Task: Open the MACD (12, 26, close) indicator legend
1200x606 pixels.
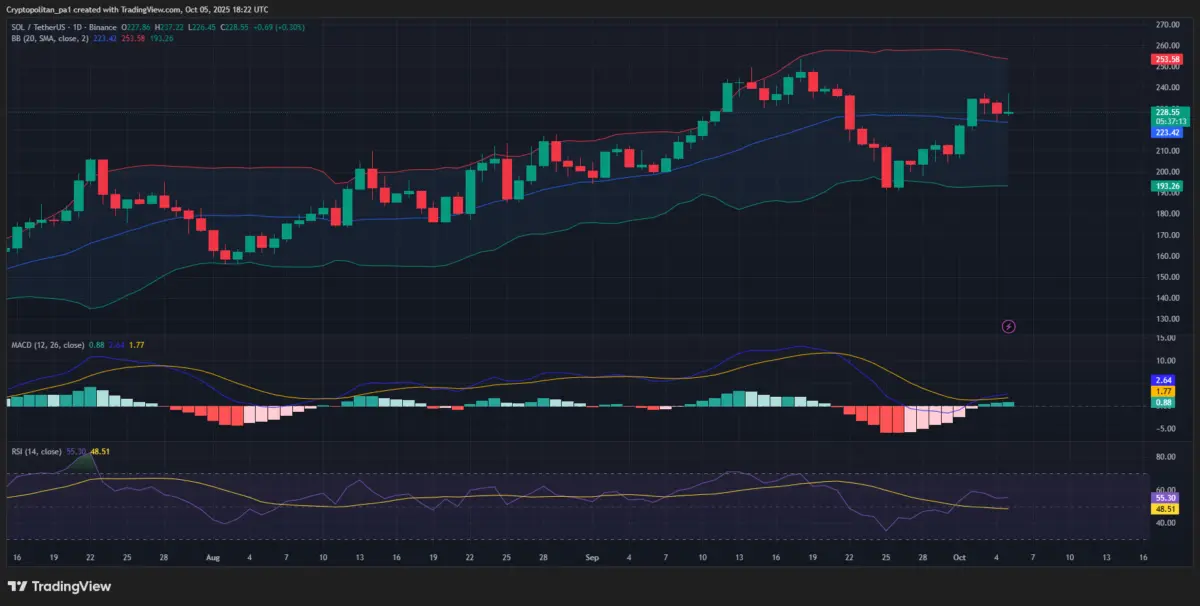Action: tap(46, 345)
